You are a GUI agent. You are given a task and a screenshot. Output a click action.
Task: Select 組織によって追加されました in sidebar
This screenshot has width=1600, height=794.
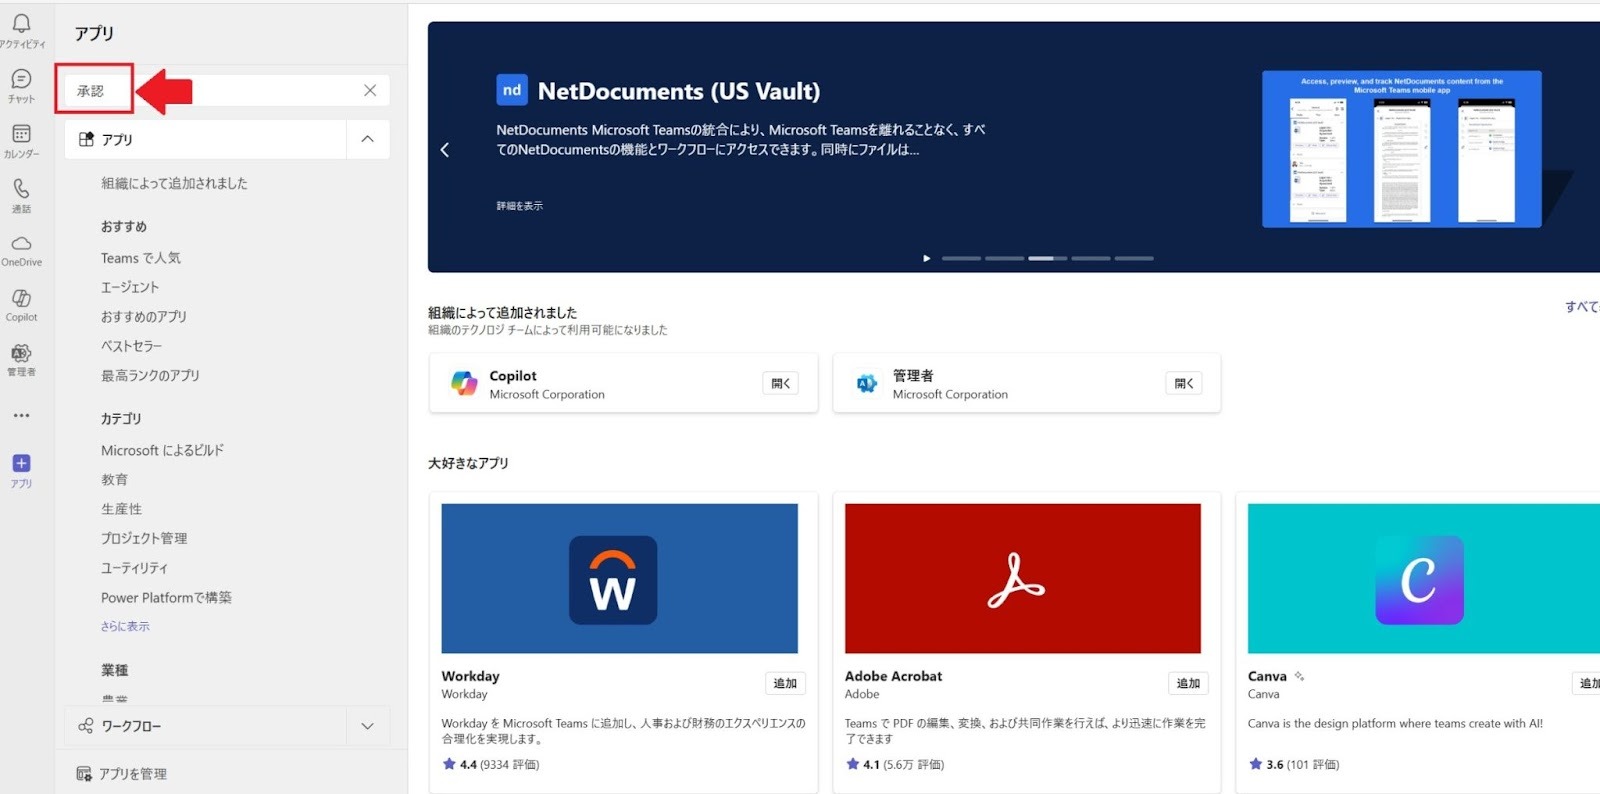174,183
